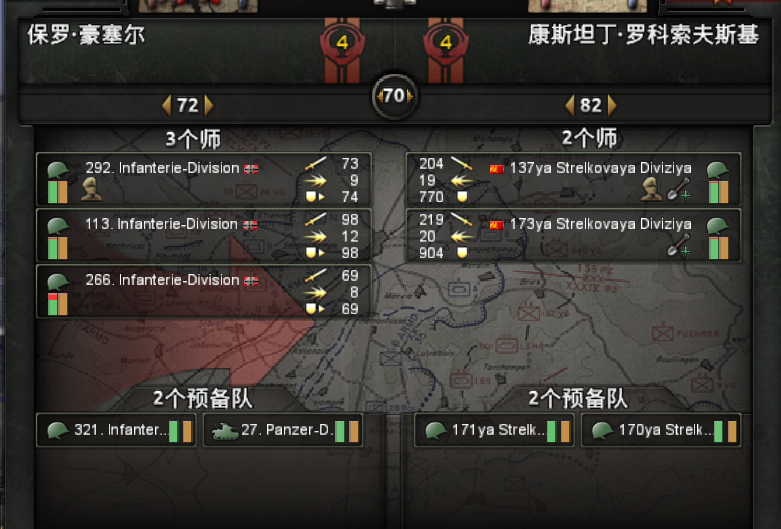The height and width of the screenshot is (529, 781).
Task: Click the 137ya Strelkovaya Diviziya entrenchment shovel icon
Action: [x=679, y=190]
